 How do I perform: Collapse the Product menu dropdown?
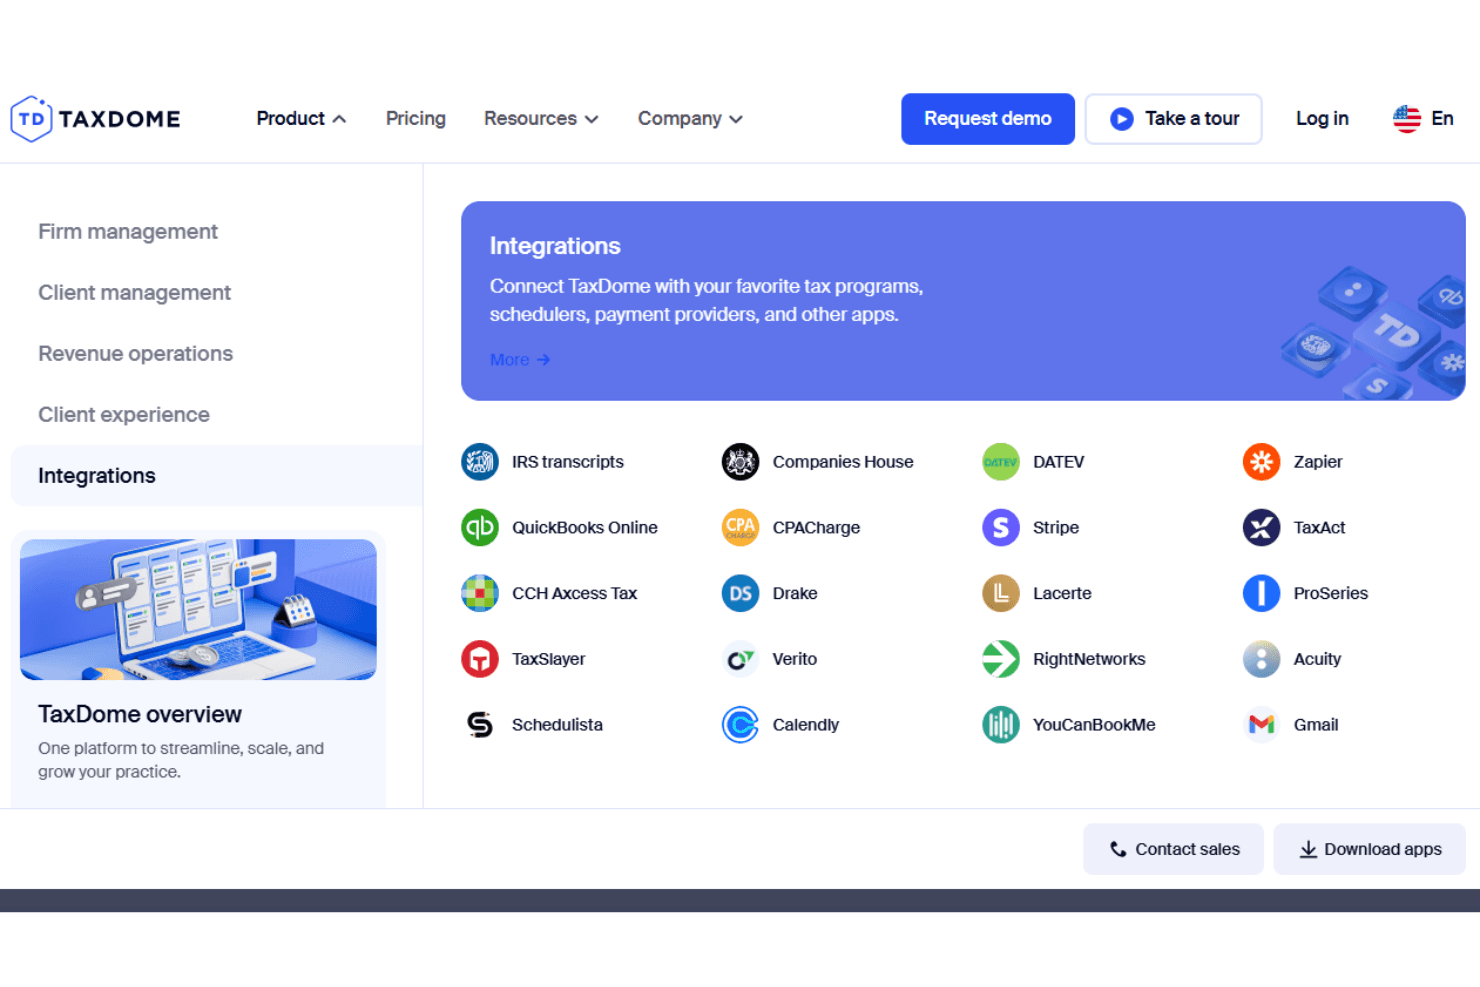pyautogui.click(x=301, y=119)
